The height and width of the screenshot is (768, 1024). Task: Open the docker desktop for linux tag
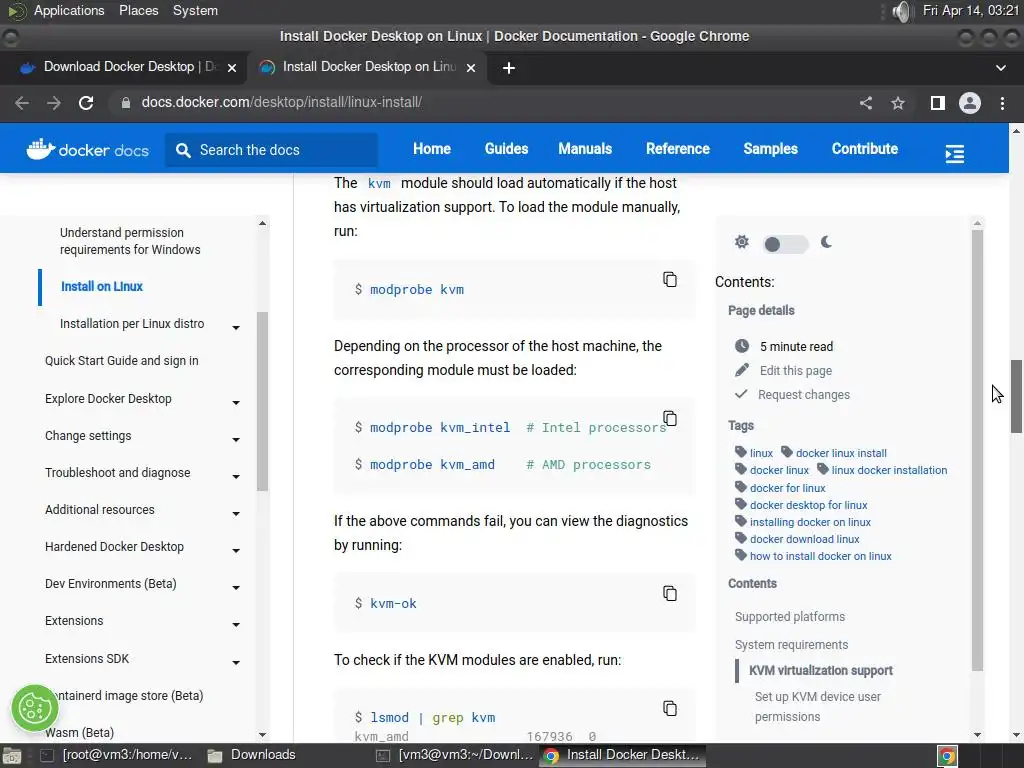point(808,505)
